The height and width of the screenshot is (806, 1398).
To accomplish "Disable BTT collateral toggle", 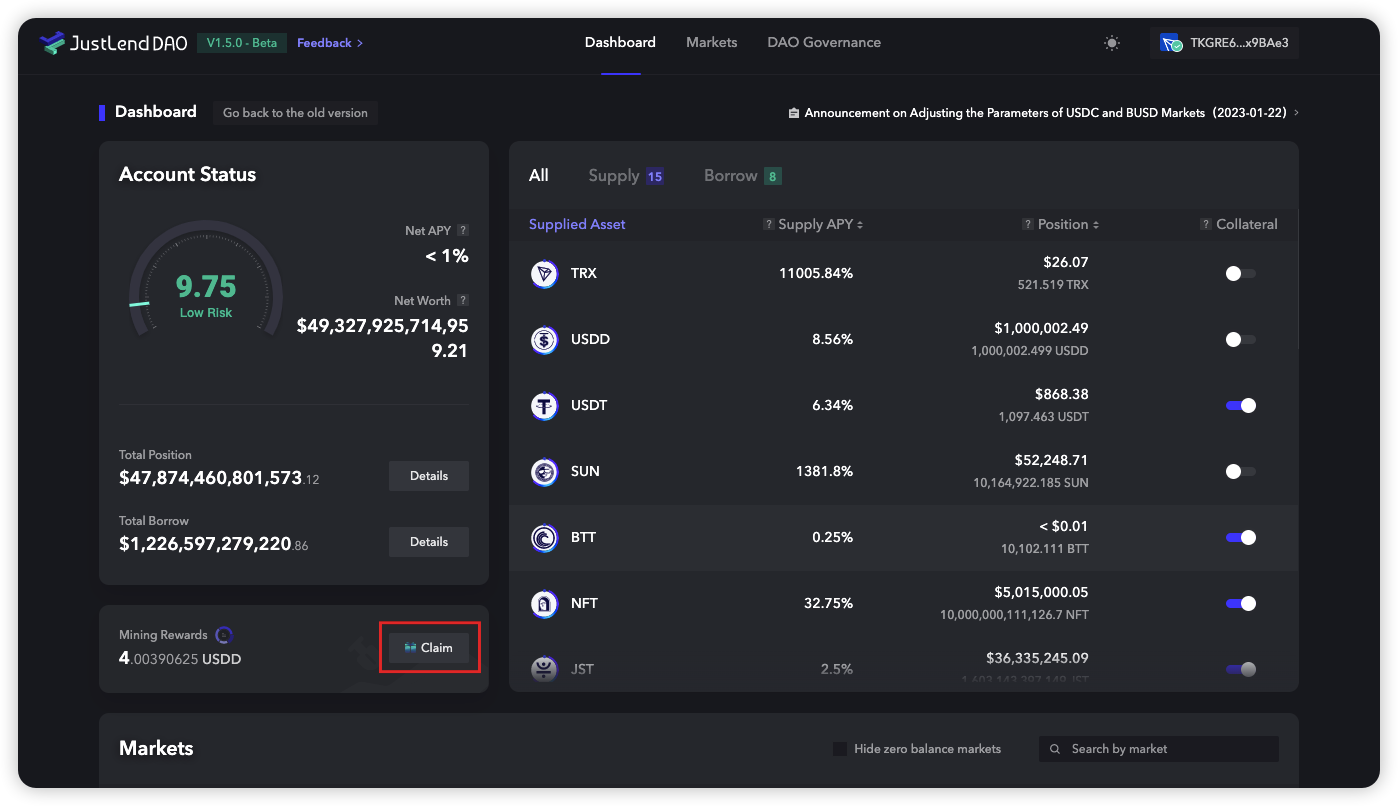I will pyautogui.click(x=1241, y=537).
